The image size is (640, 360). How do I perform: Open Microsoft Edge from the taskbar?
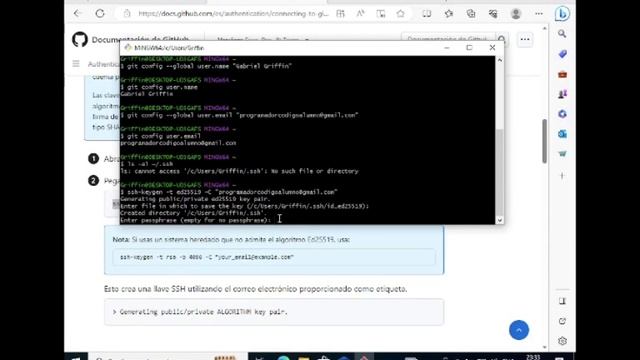click(x=283, y=357)
